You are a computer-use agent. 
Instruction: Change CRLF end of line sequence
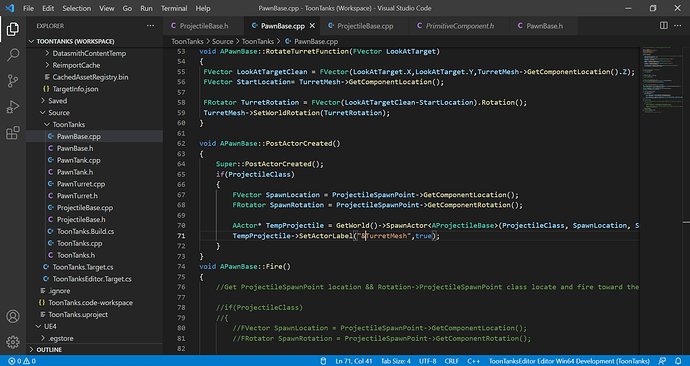(451, 361)
